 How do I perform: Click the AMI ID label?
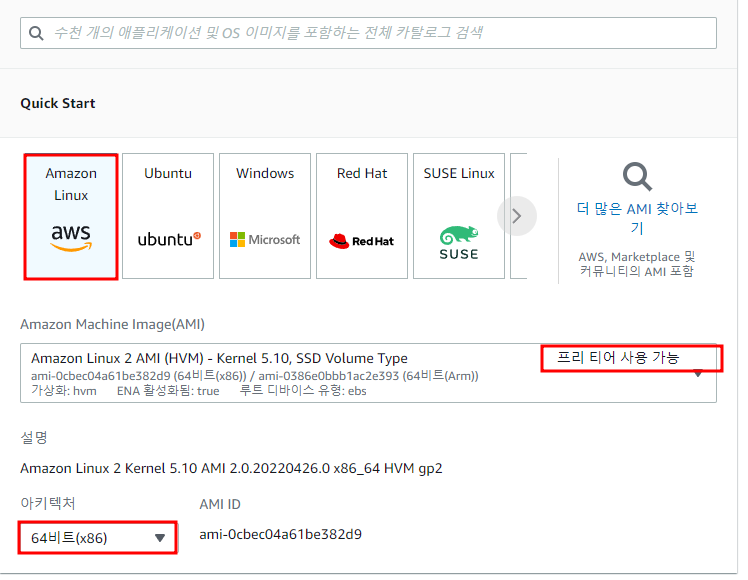coord(220,504)
